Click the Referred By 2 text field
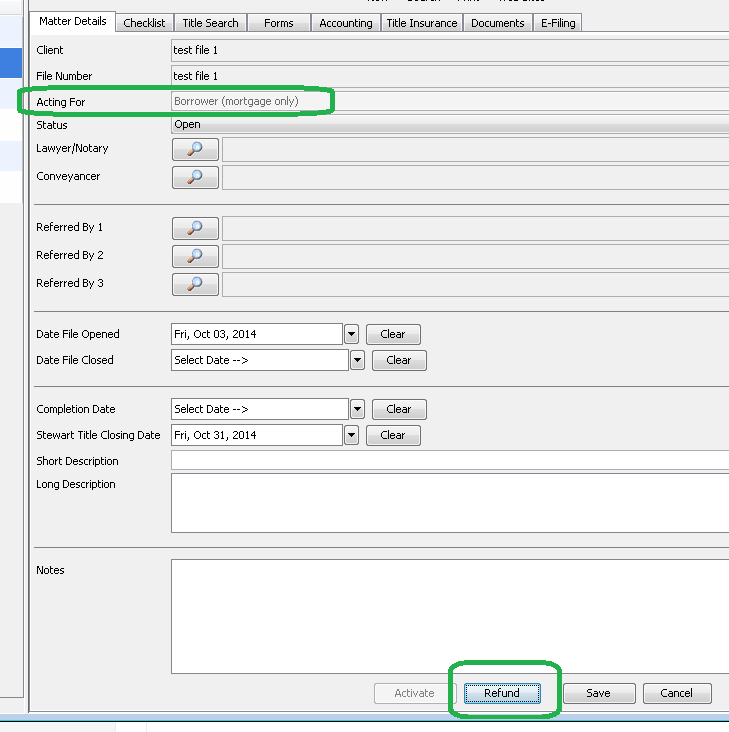This screenshot has width=729, height=732. point(476,256)
